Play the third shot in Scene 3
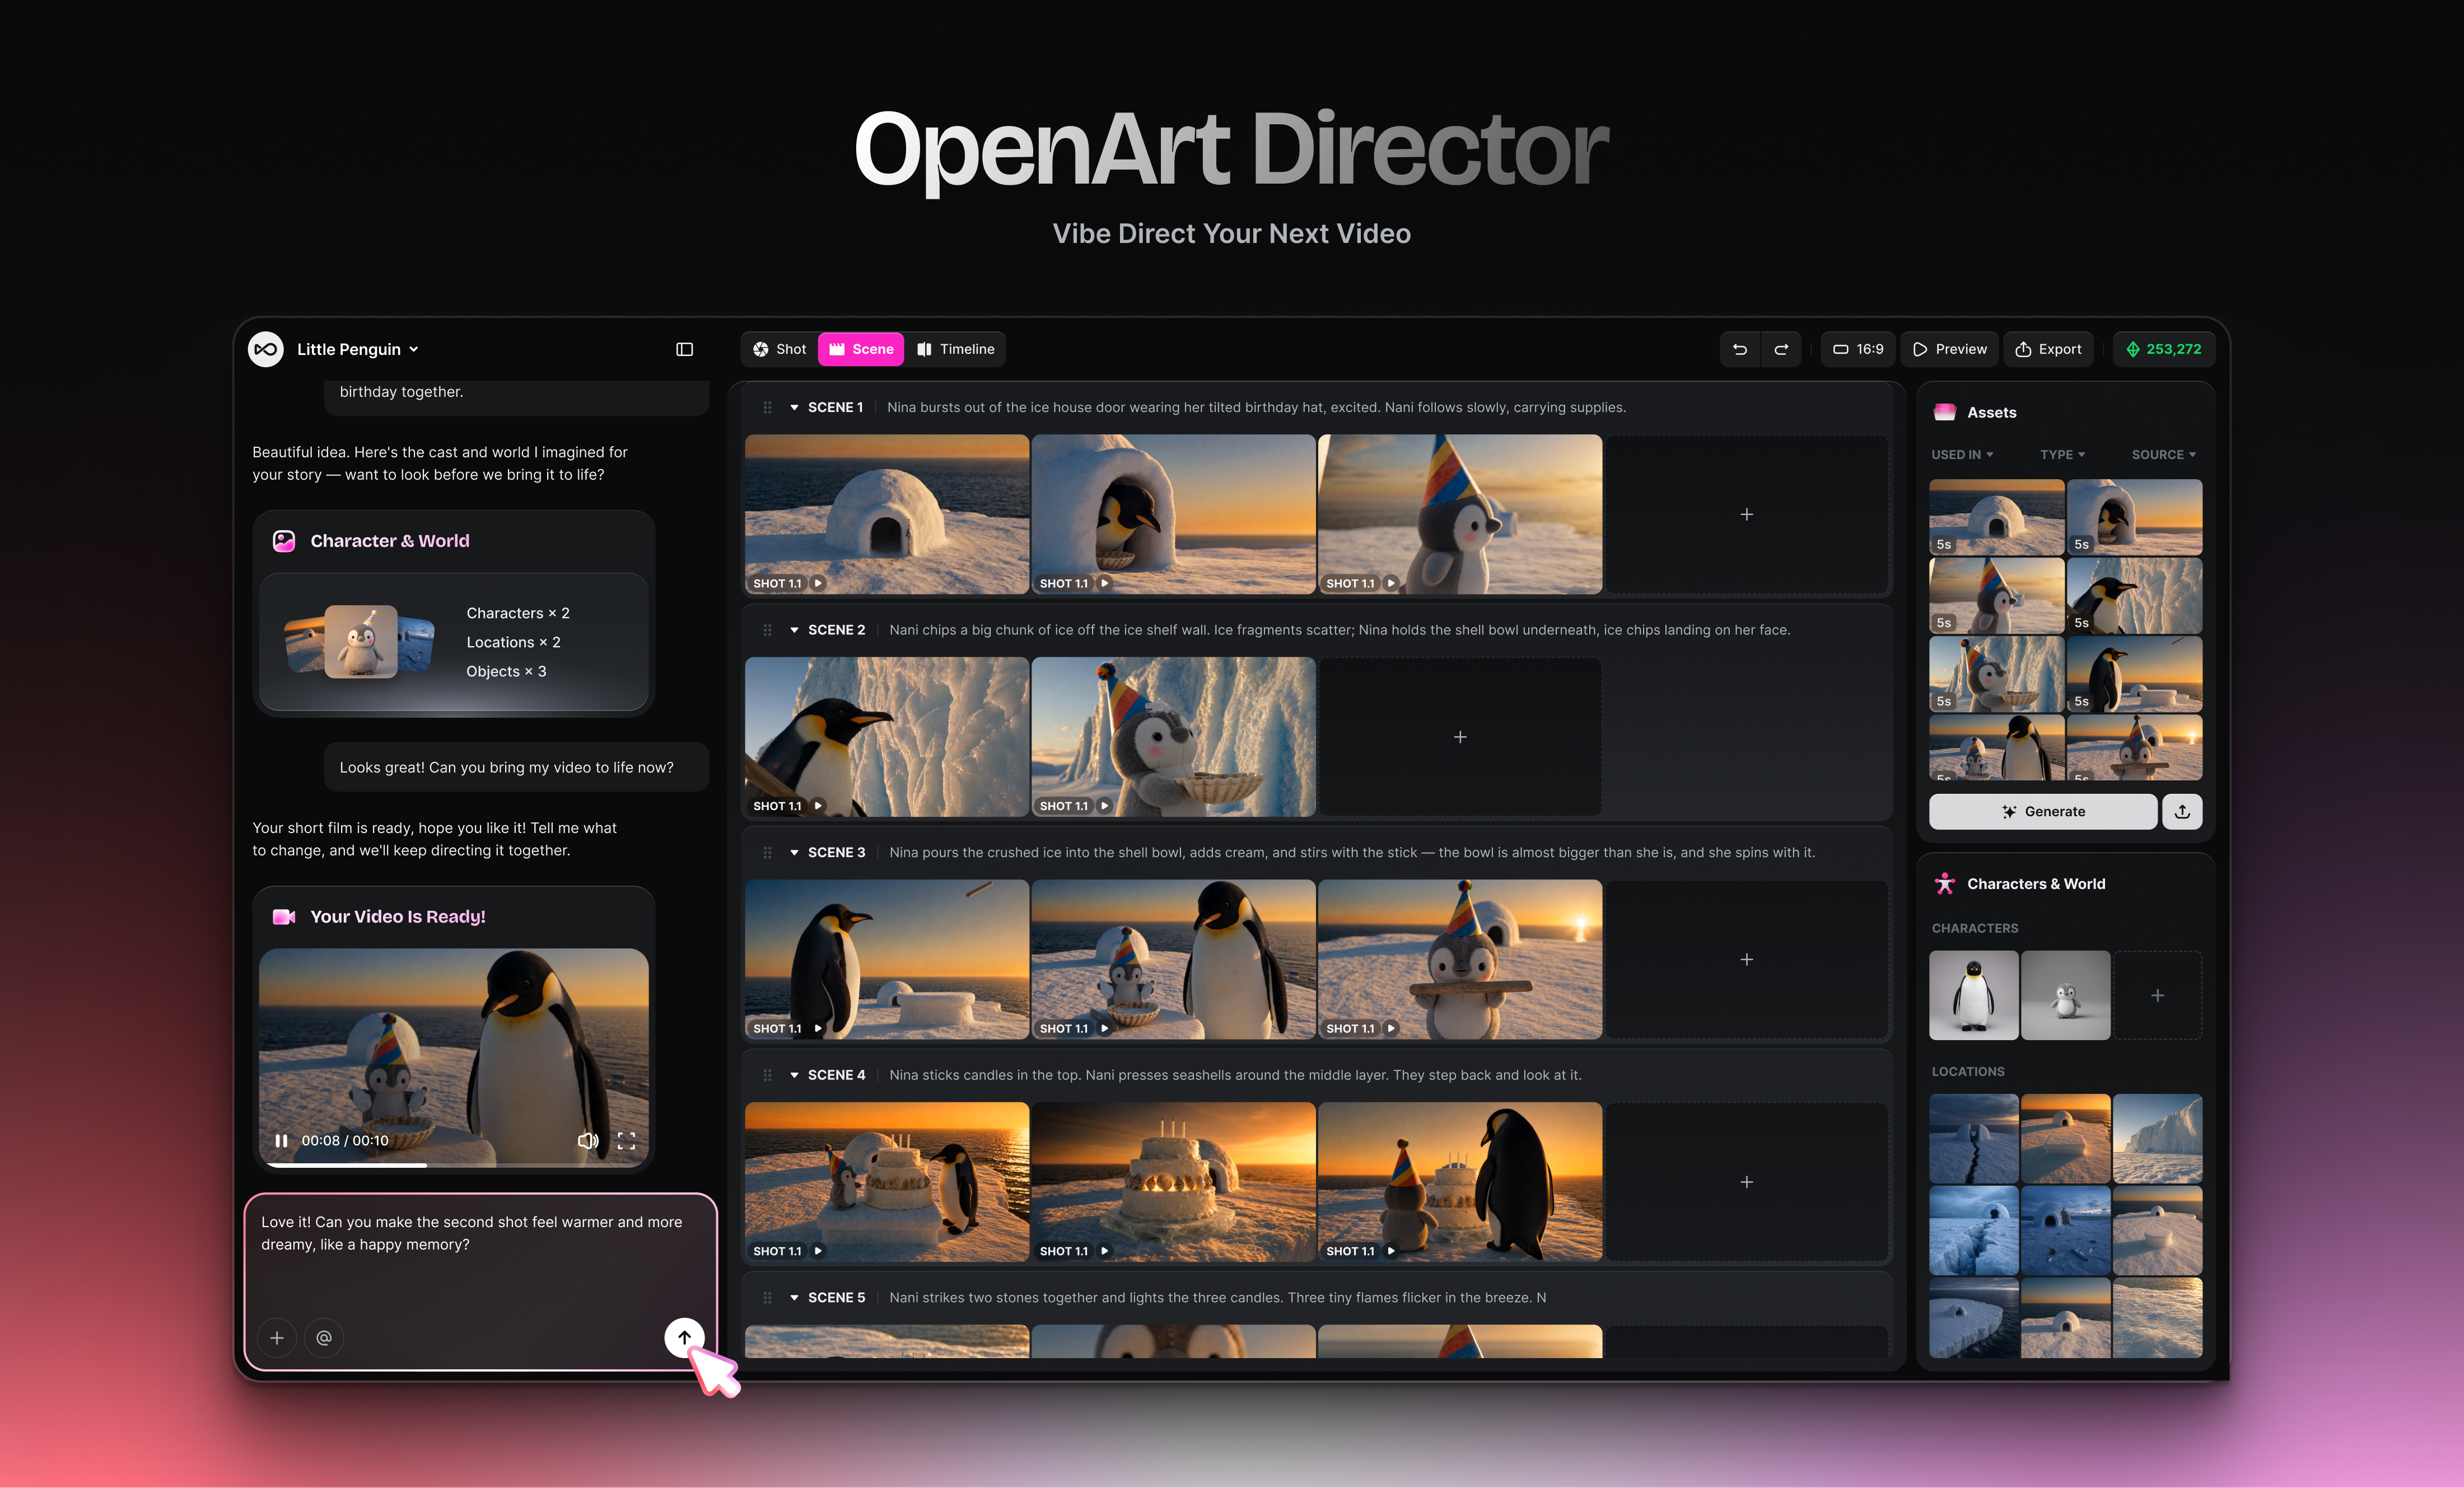This screenshot has width=2464, height=1488. pos(1391,1028)
